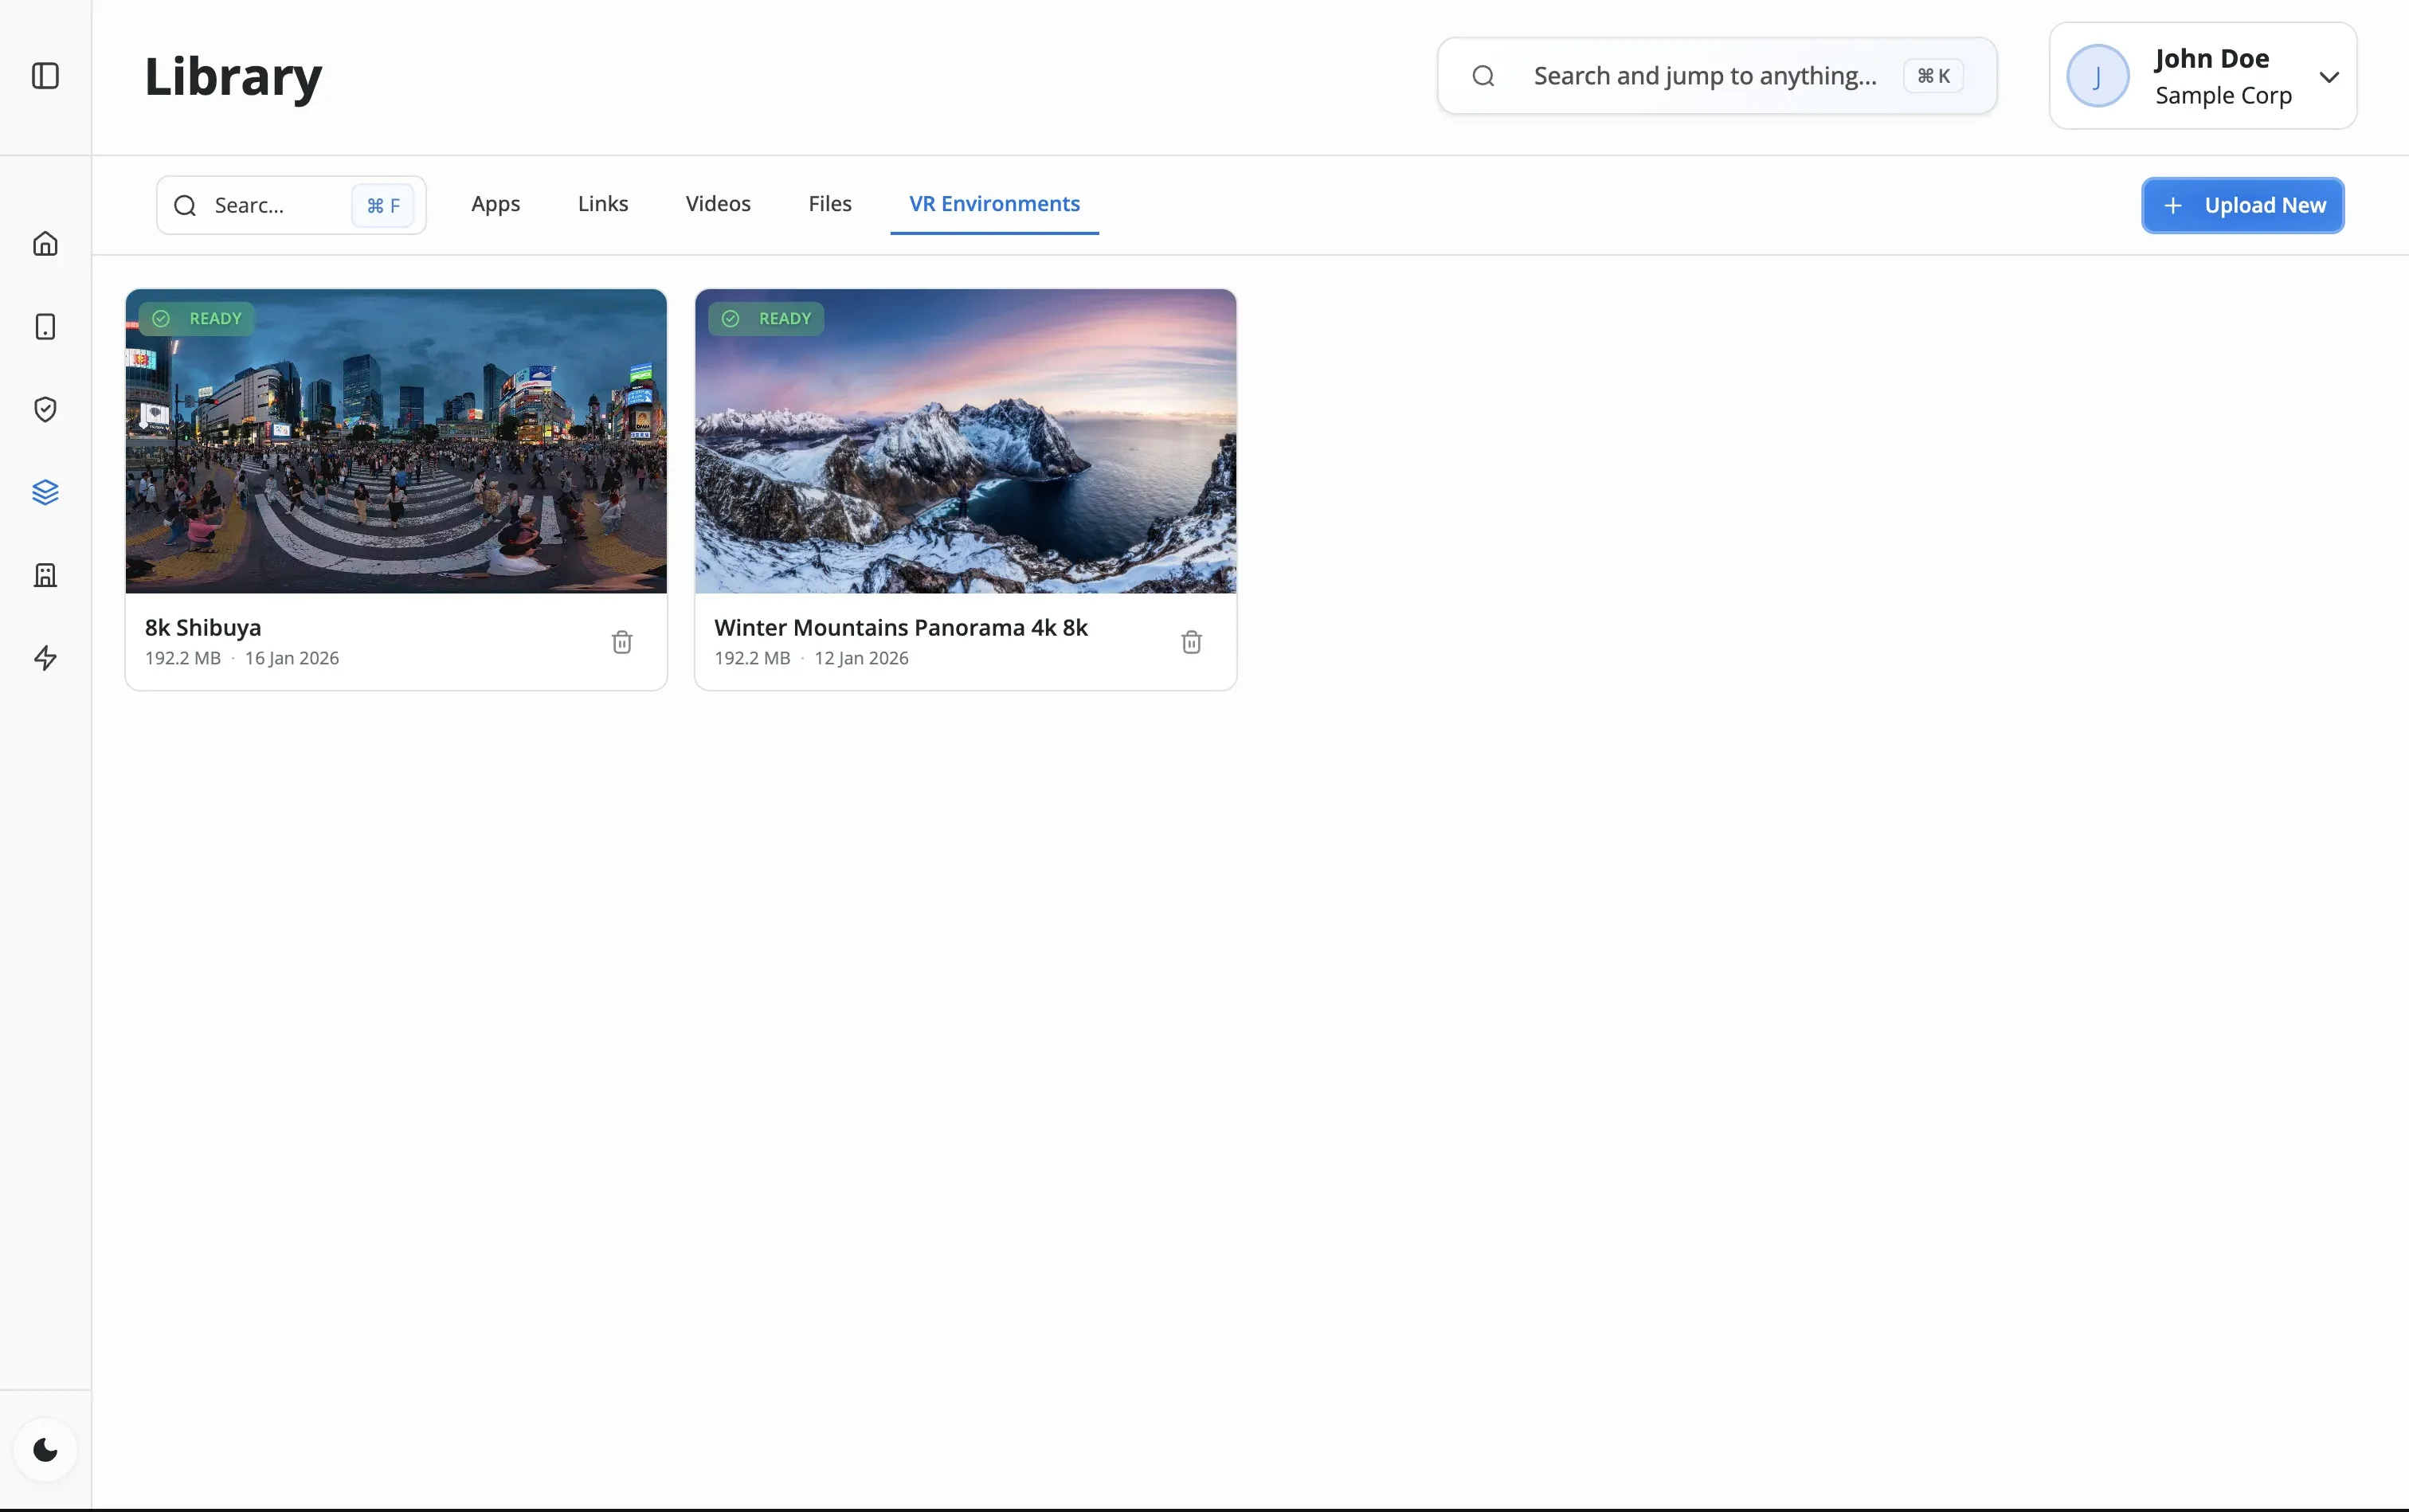Screen dimensions: 2409x1512
Task: Open the lightning bolt sidebar icon
Action: pyautogui.click(x=45, y=658)
